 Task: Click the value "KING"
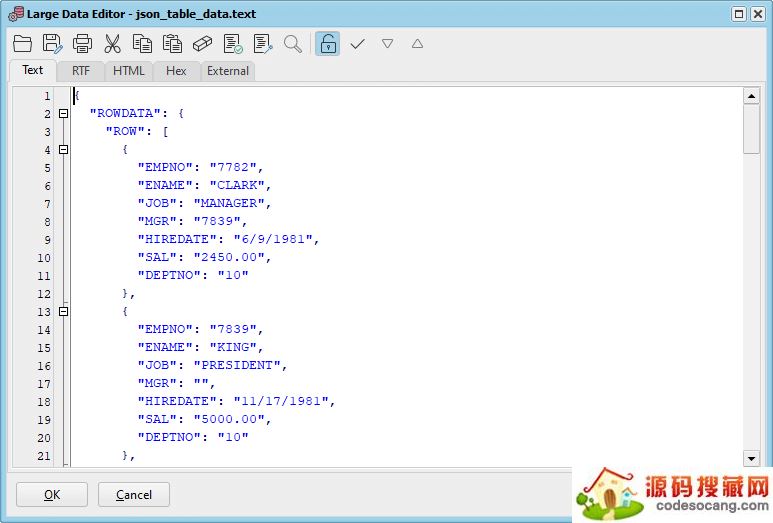233,347
